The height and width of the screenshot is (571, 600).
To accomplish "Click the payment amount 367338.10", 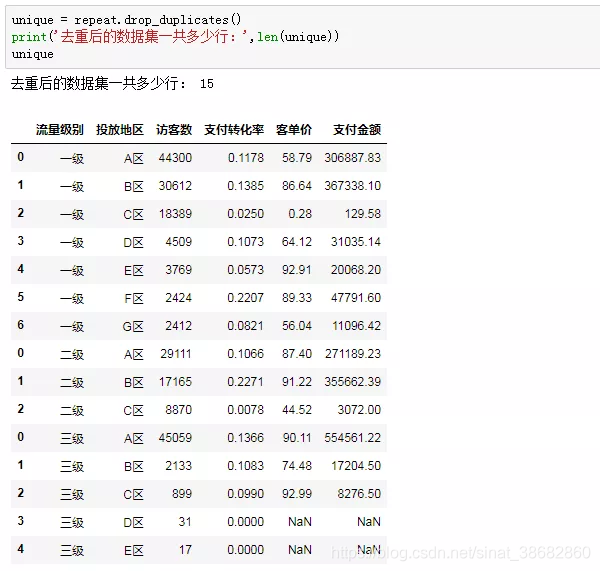I will (x=352, y=186).
